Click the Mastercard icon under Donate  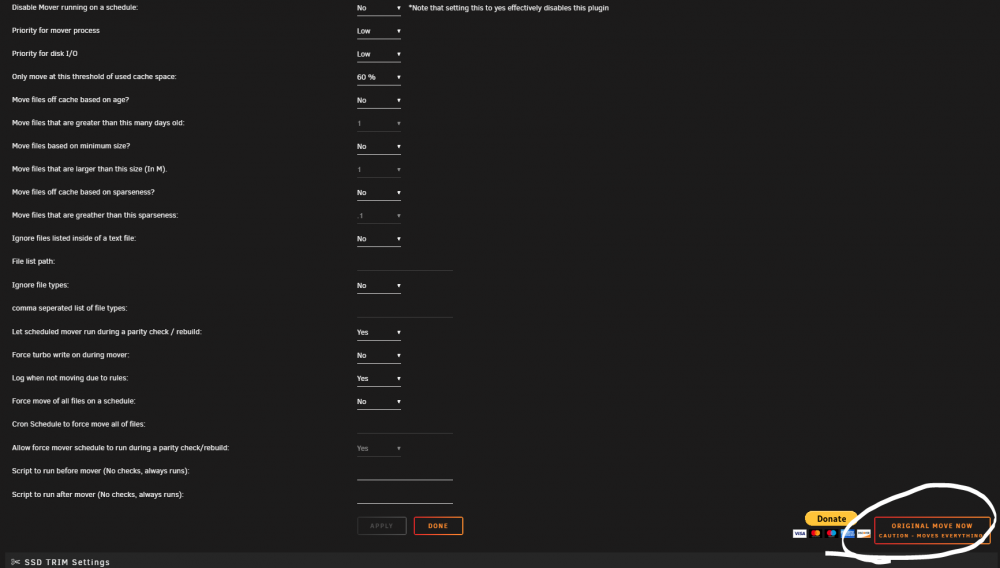(x=816, y=534)
